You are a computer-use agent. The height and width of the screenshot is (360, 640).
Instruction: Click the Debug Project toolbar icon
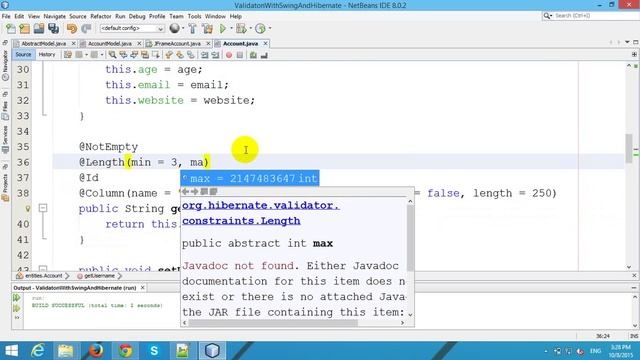point(241,29)
